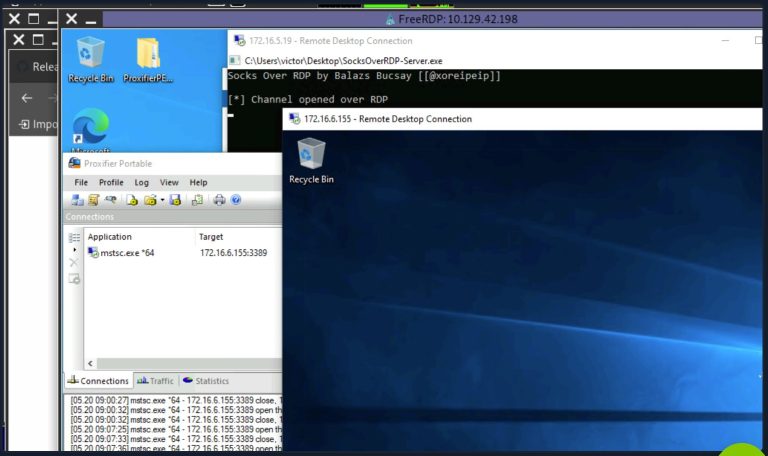Click 172.16.6.155 RDP window title icon
Viewport: 768px width, 456px height.
click(294, 119)
